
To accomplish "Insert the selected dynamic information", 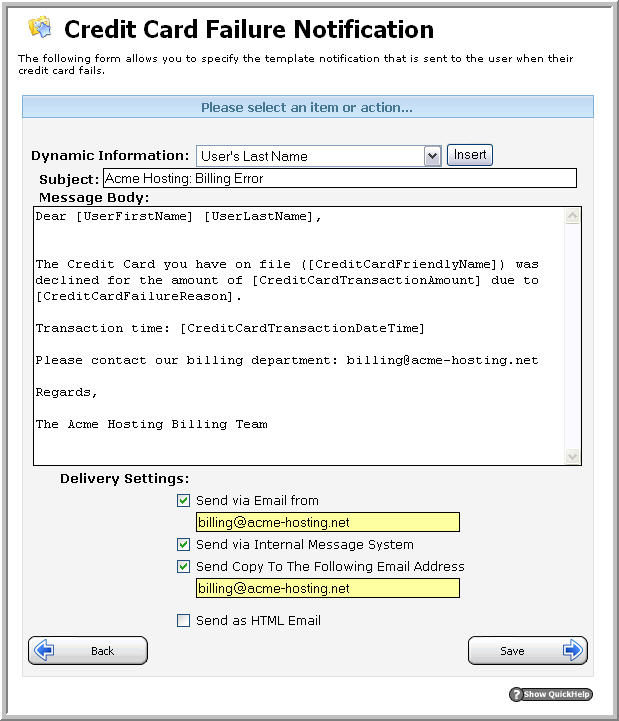I will 470,154.
